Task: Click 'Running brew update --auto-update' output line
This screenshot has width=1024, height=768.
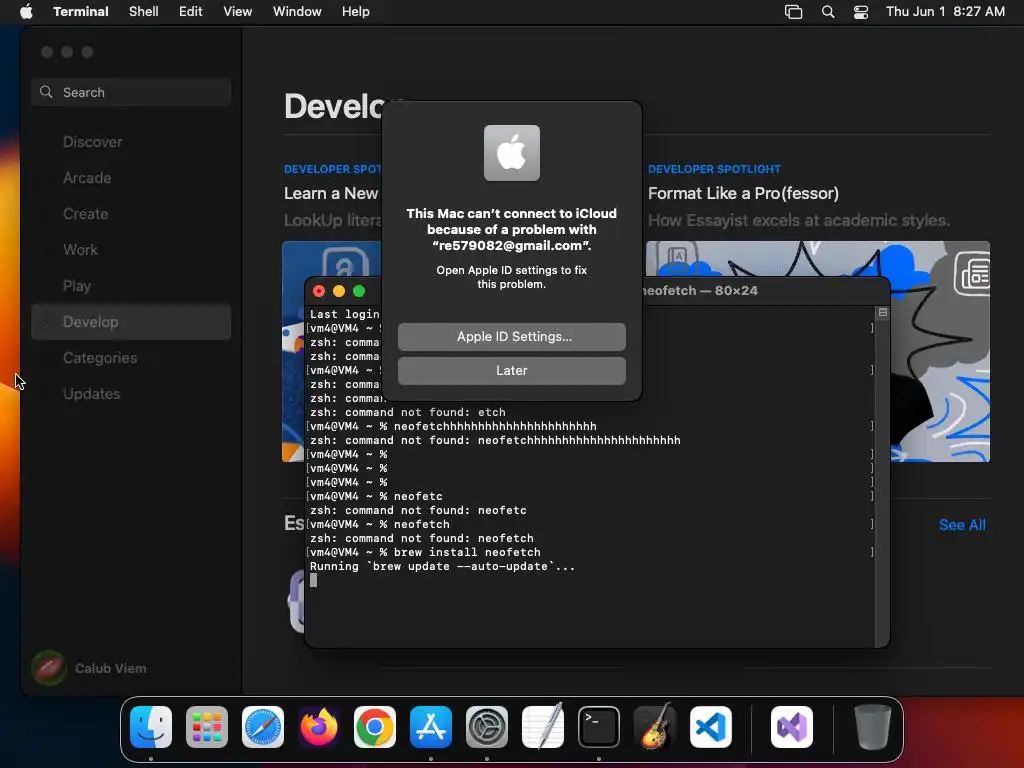Action: tap(442, 566)
